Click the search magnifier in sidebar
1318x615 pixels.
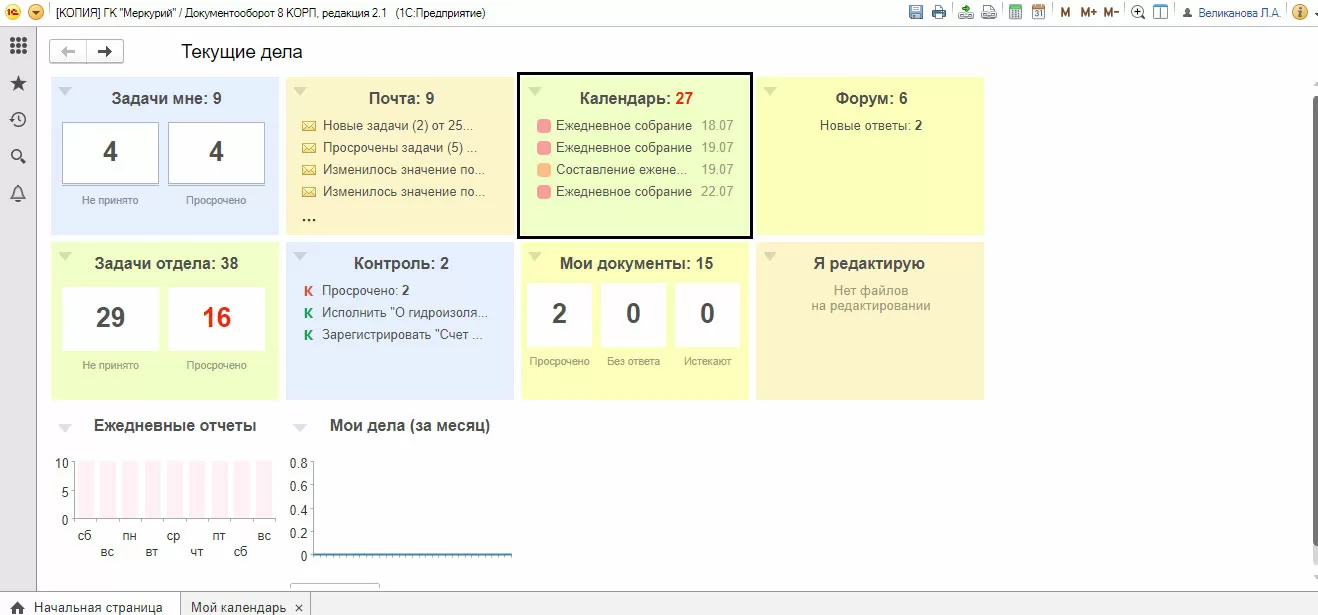[x=18, y=157]
